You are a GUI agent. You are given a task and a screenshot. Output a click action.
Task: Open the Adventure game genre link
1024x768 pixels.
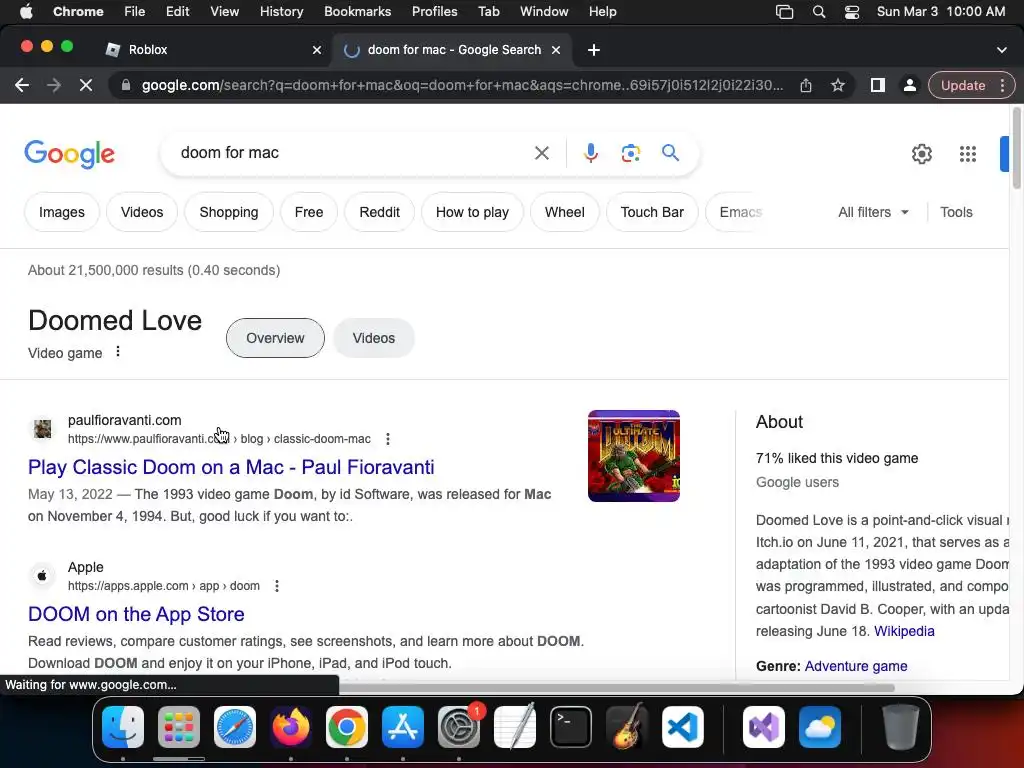[x=856, y=666]
